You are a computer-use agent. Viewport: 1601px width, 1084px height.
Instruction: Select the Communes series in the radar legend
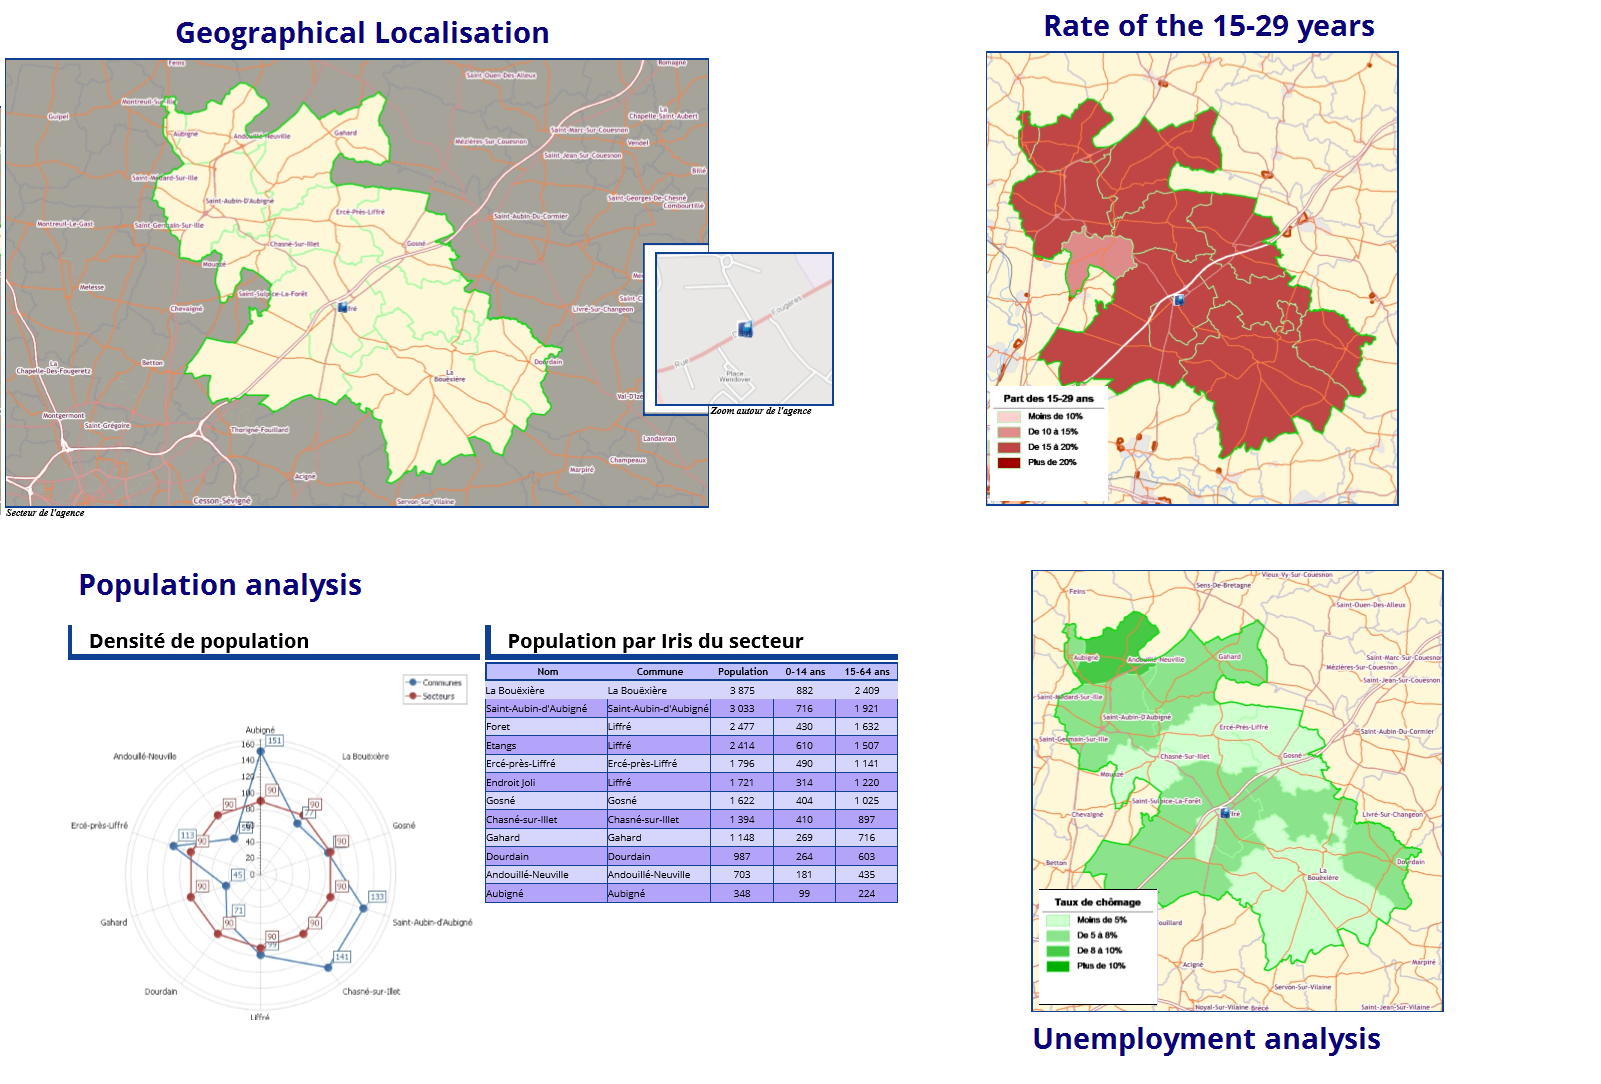(435, 682)
